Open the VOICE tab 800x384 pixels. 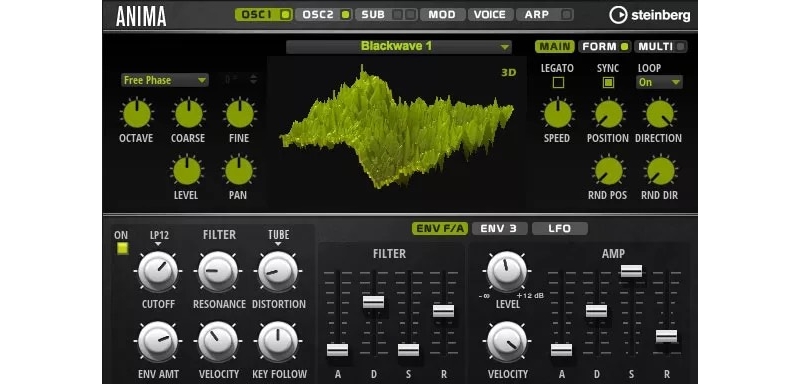490,15
